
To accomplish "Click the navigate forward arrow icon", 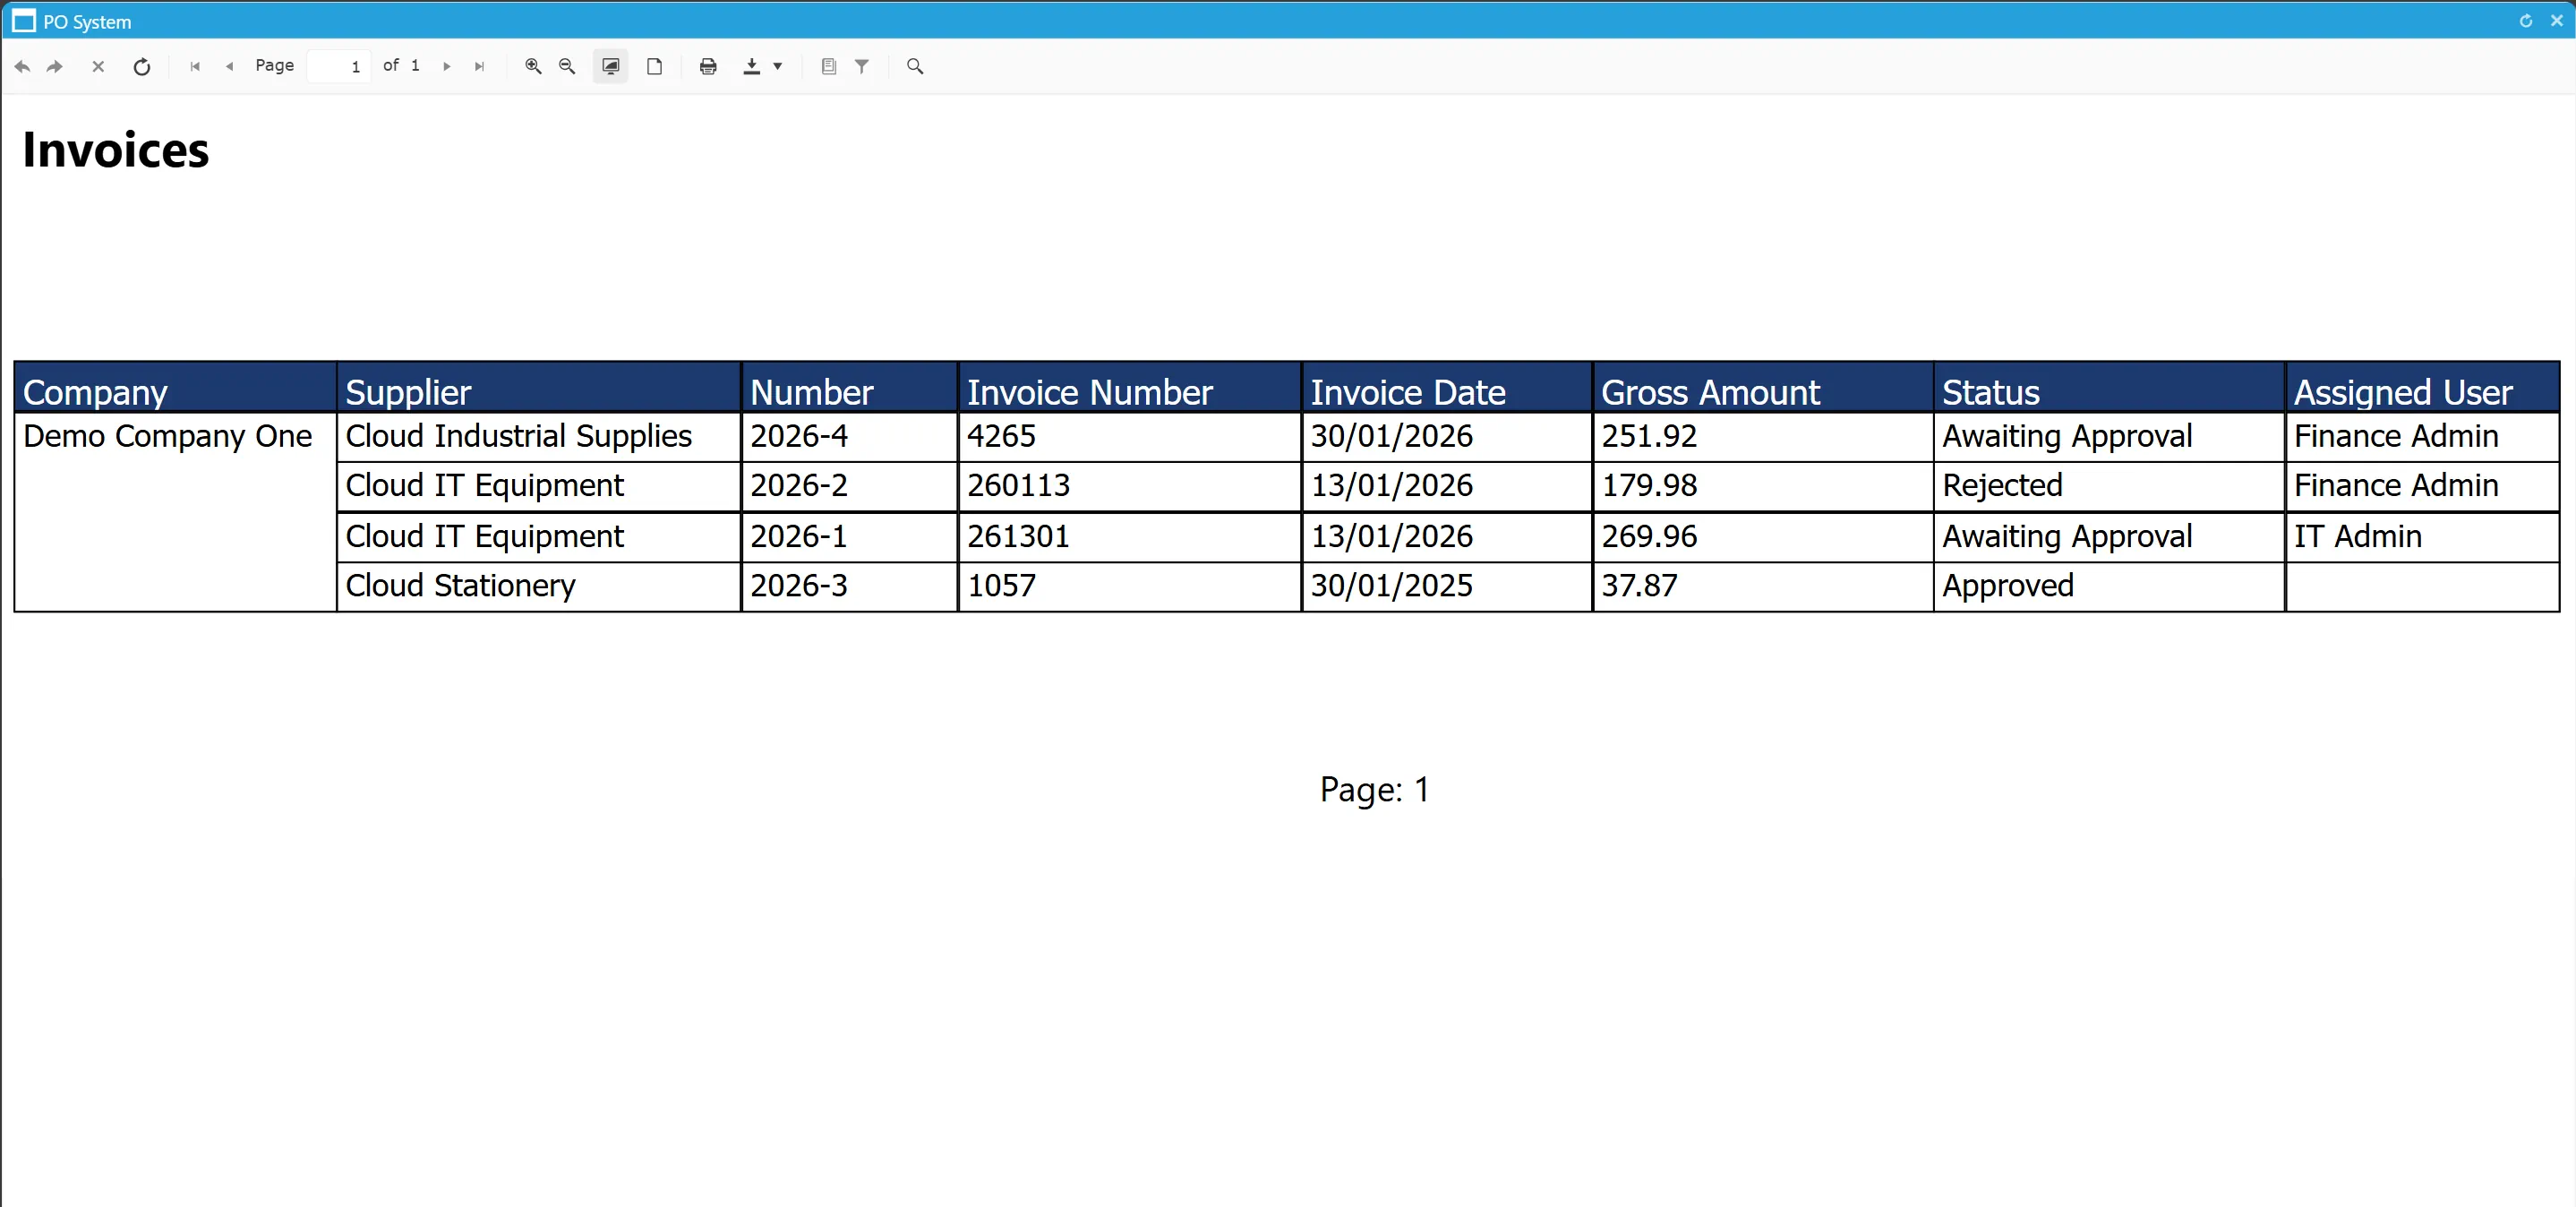I will coord(55,66).
